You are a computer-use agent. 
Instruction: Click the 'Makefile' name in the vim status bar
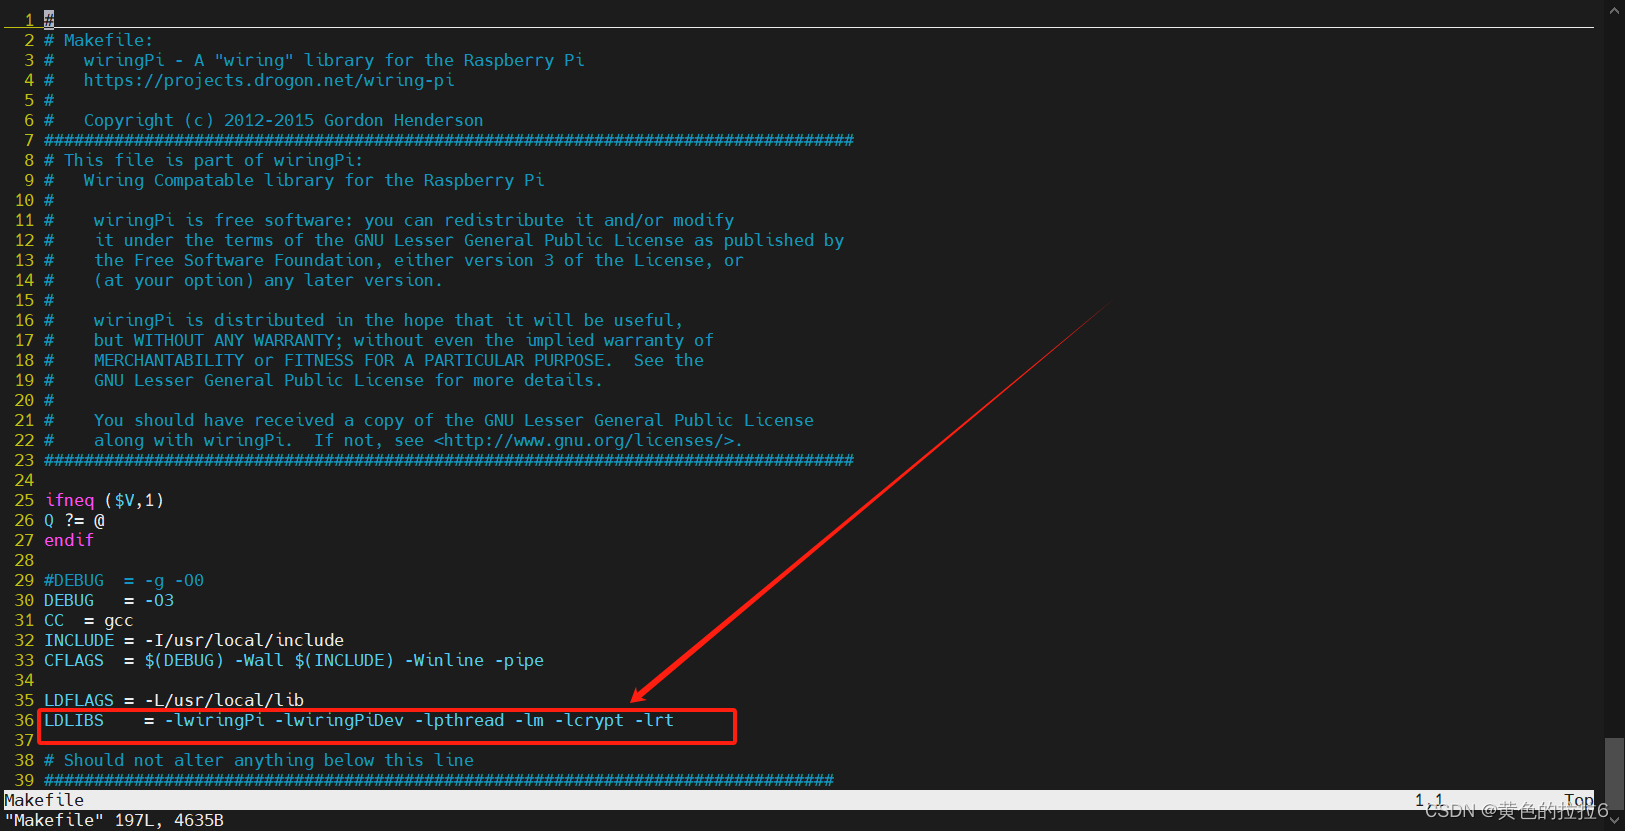(44, 800)
